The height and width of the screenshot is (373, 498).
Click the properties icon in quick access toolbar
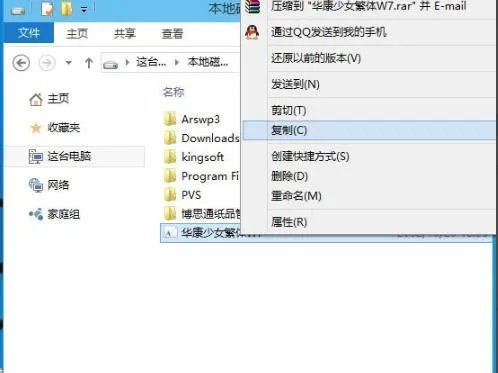point(48,9)
